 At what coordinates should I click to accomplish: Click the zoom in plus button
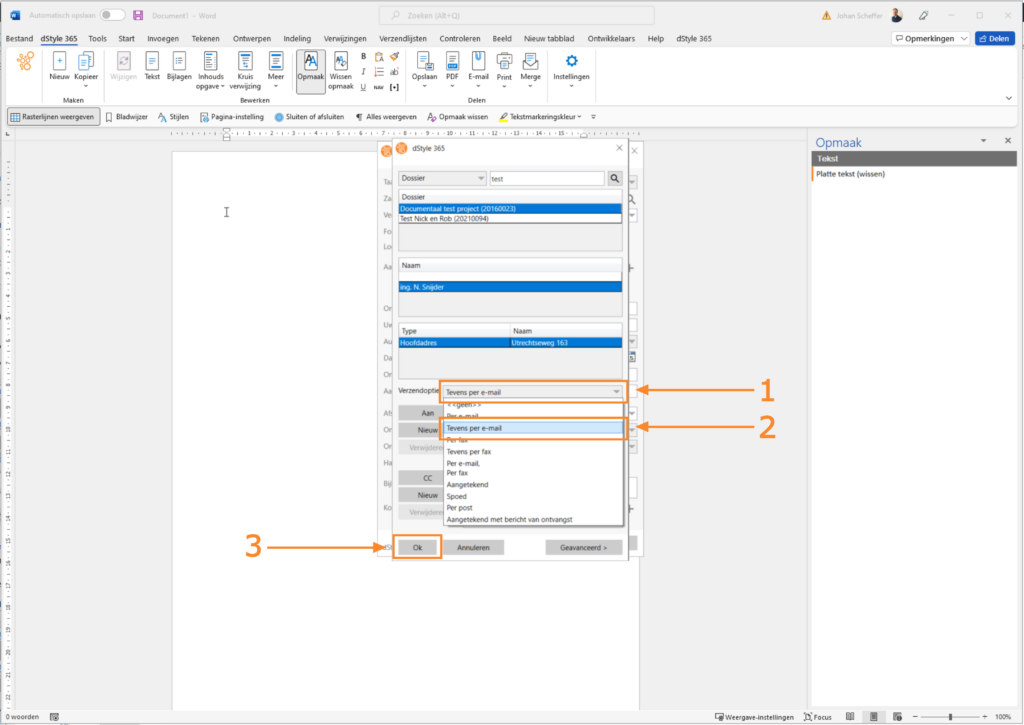(x=985, y=717)
